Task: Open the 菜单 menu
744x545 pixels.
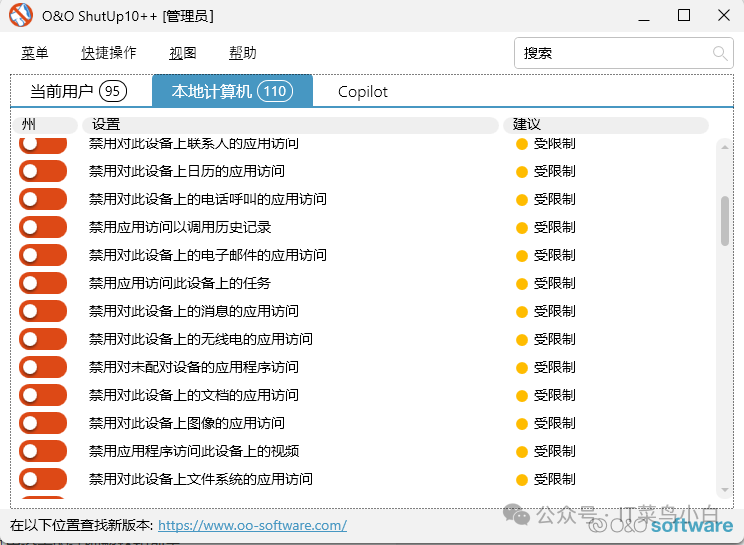Action: point(35,53)
